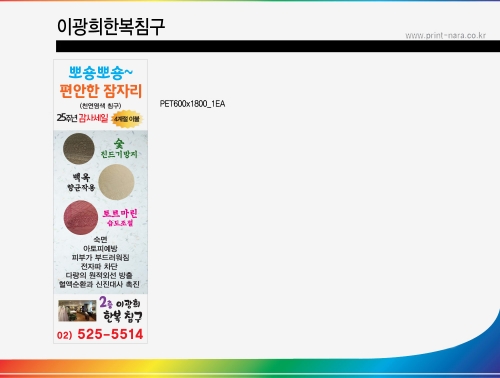Select the dark charcoal fabric circle
Image resolution: width=500 pixels, height=378 pixels.
click(x=79, y=149)
